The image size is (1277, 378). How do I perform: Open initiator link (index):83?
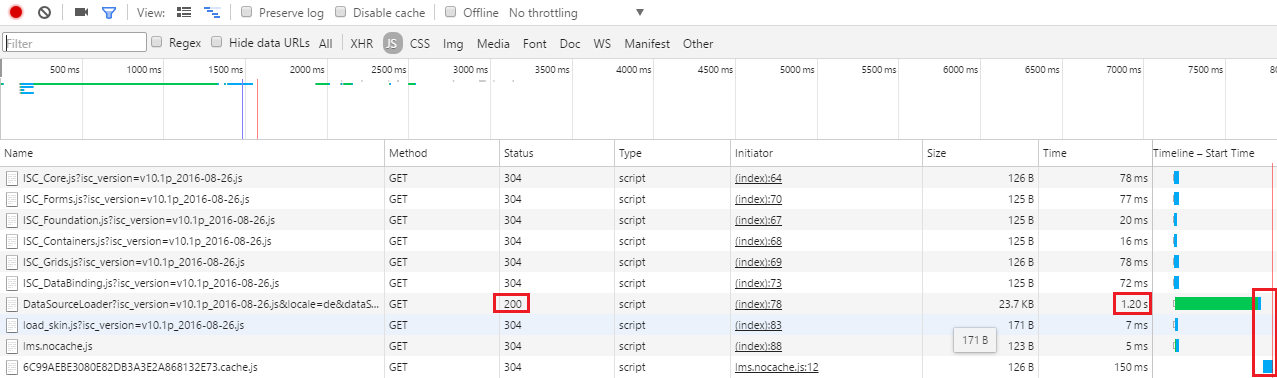point(758,325)
